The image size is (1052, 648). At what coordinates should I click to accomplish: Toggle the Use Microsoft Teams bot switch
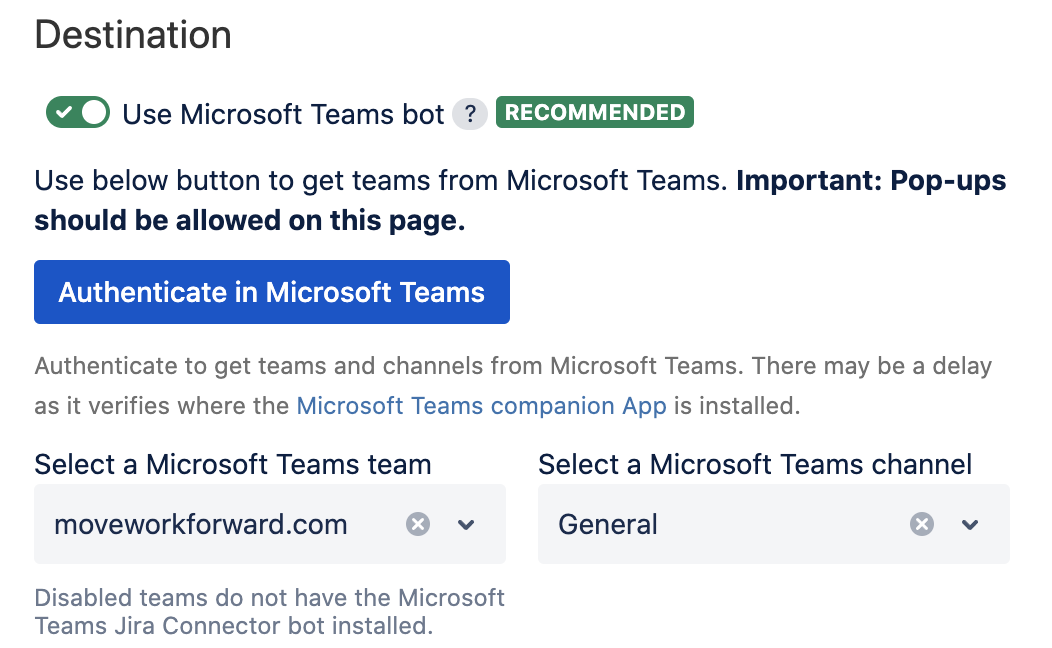pyautogui.click(x=77, y=113)
